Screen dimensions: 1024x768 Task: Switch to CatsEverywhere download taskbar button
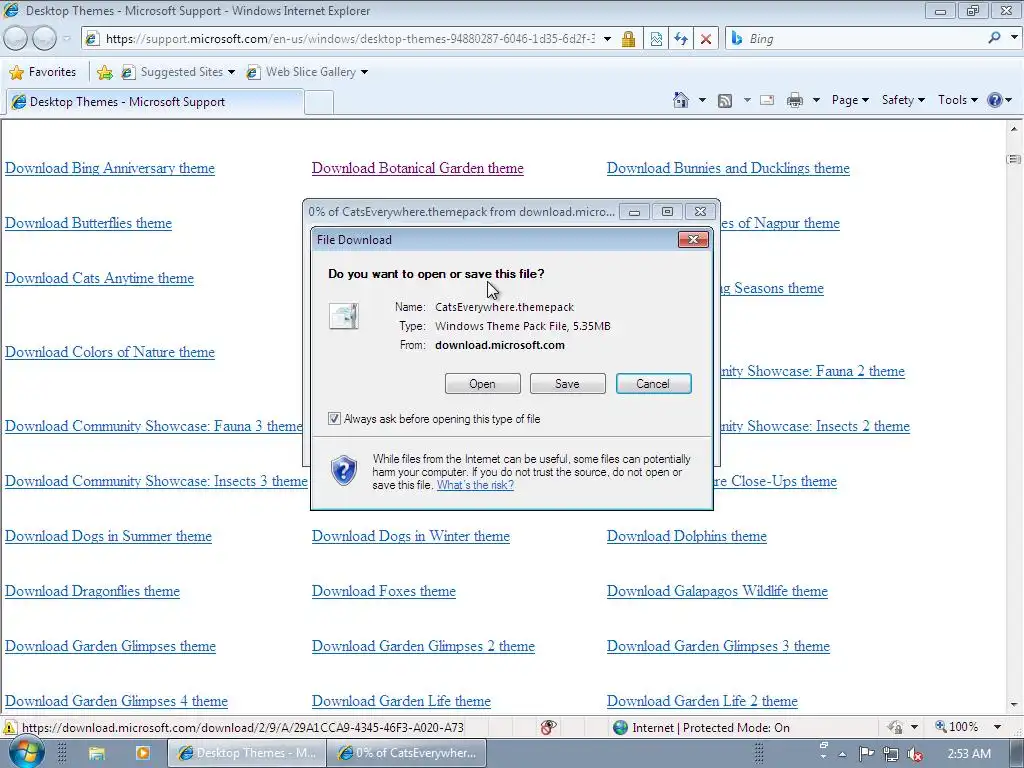click(x=406, y=753)
